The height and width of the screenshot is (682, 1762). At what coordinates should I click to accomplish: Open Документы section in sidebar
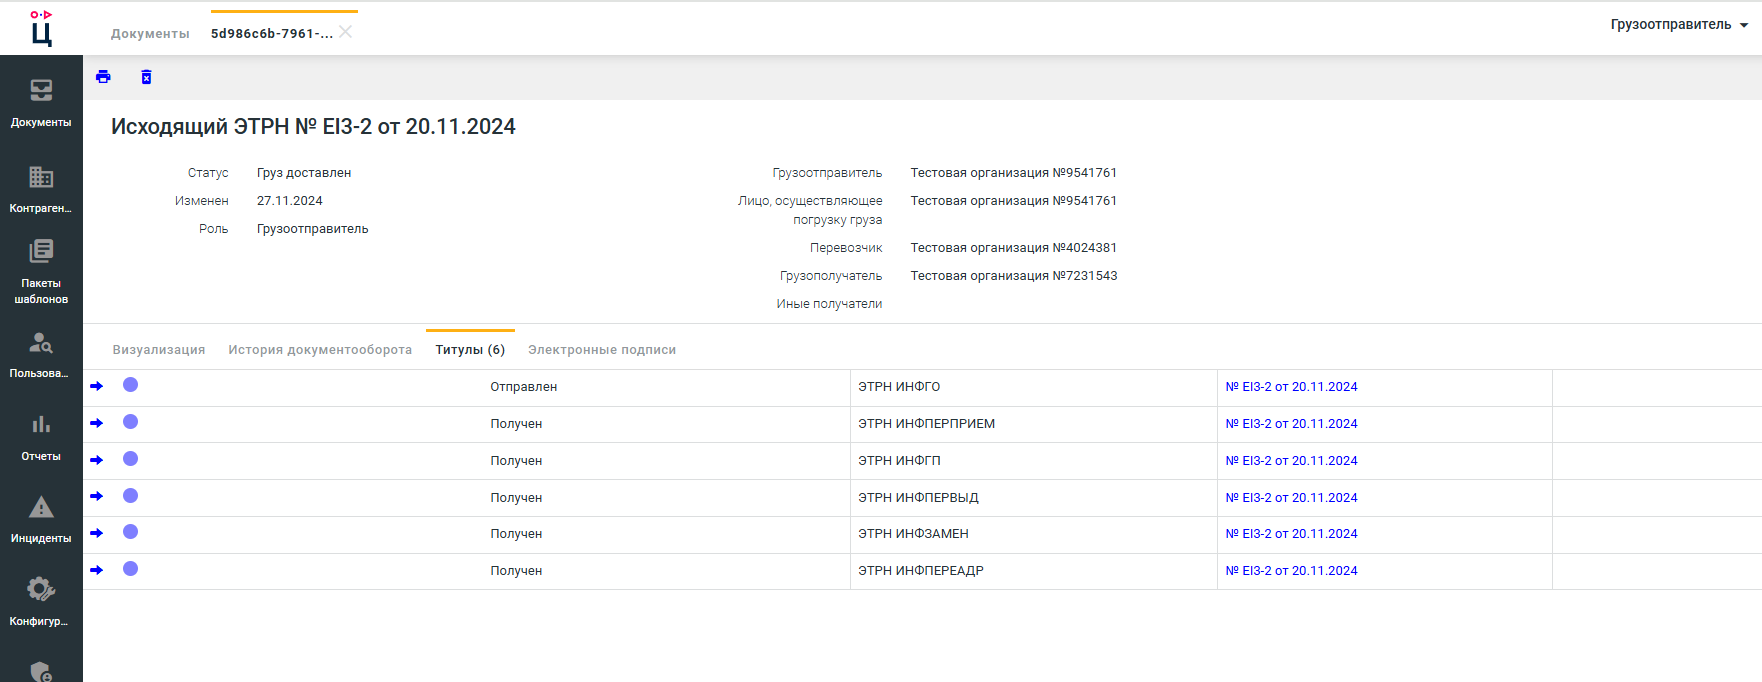coord(41,103)
